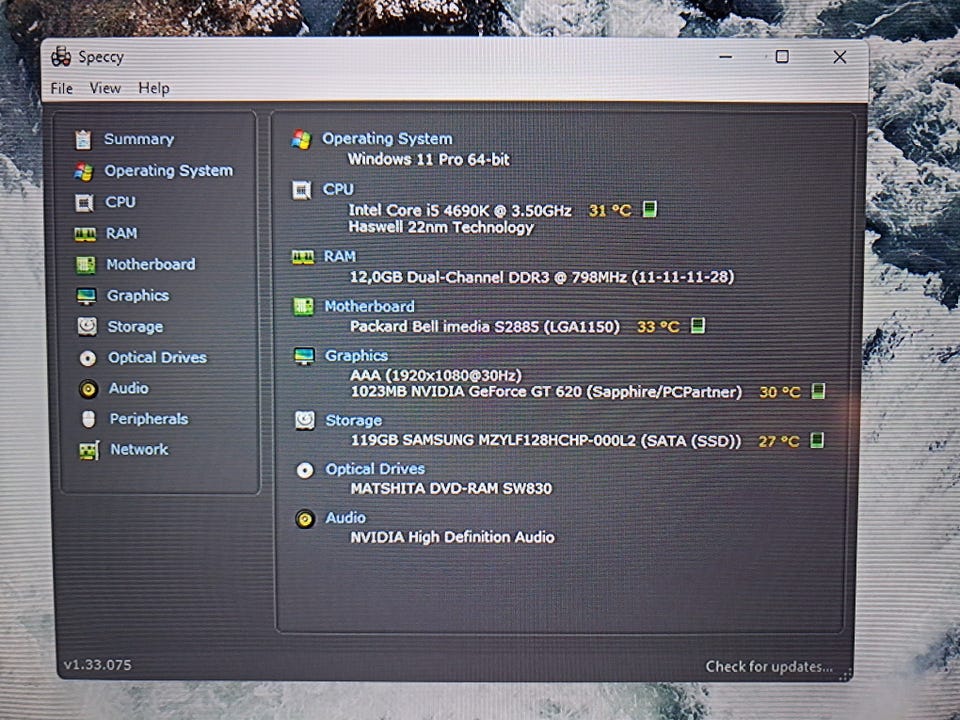The width and height of the screenshot is (960, 720).
Task: Click the RAM module icon in summary pane
Action: coord(302,257)
